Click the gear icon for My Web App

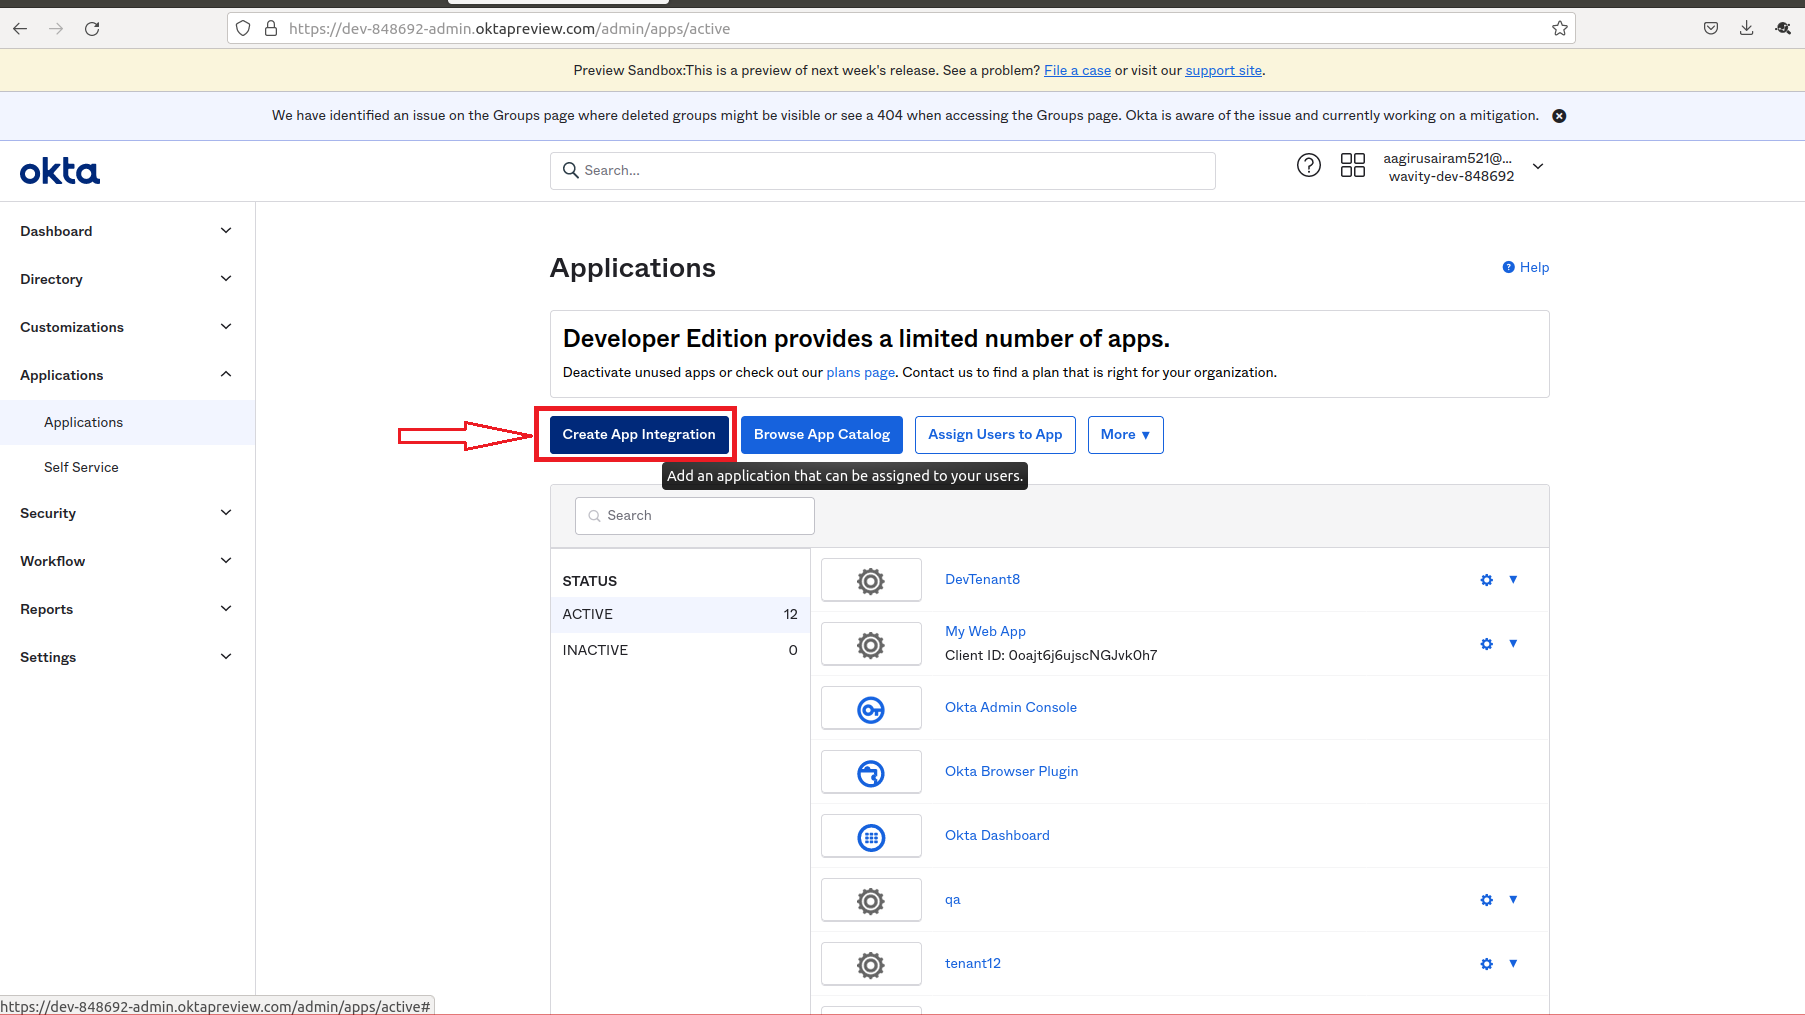pyautogui.click(x=1486, y=644)
